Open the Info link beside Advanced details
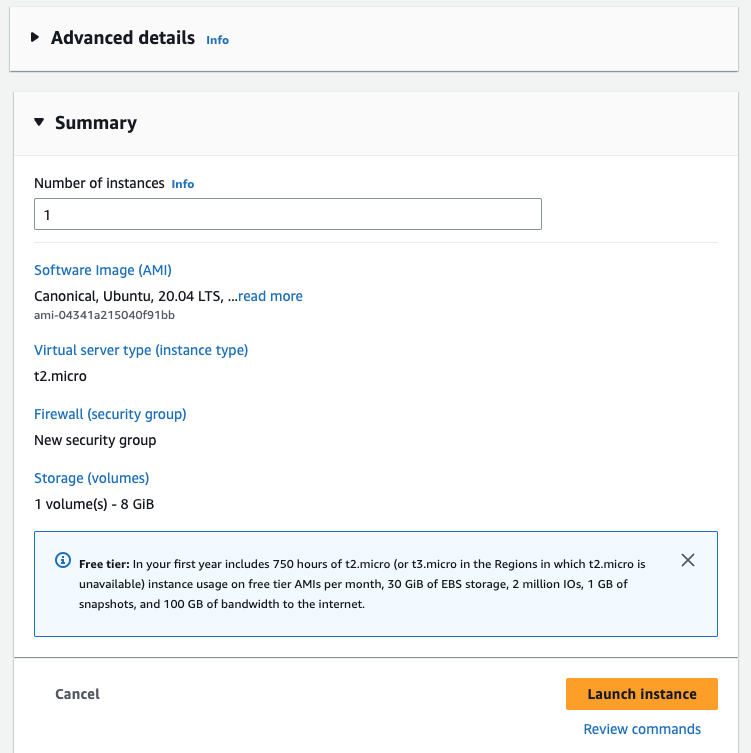The image size is (751, 753). pyautogui.click(x=217, y=40)
